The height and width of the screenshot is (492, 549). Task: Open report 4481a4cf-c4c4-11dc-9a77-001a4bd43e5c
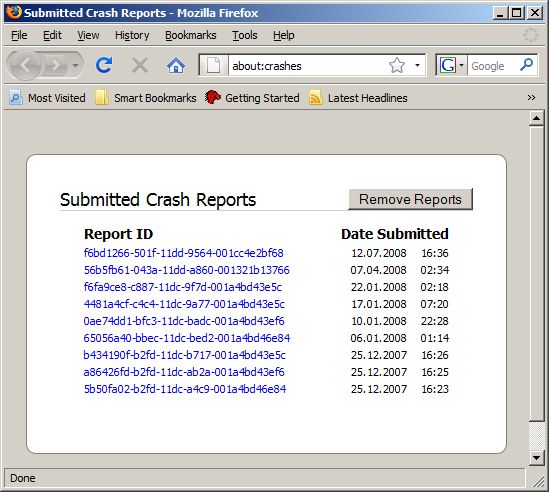coord(184,304)
